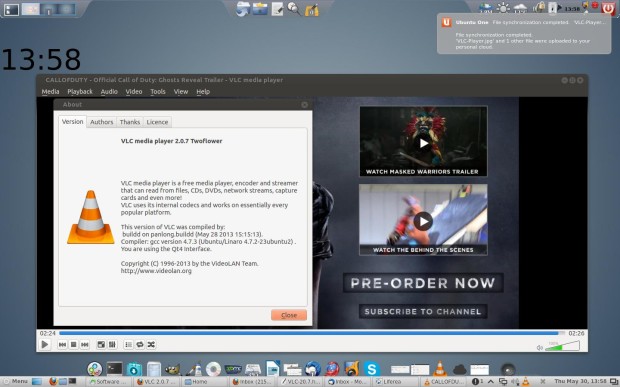Click the Ubuntu One notification popup
This screenshot has width=620, height=387.
tap(524, 34)
